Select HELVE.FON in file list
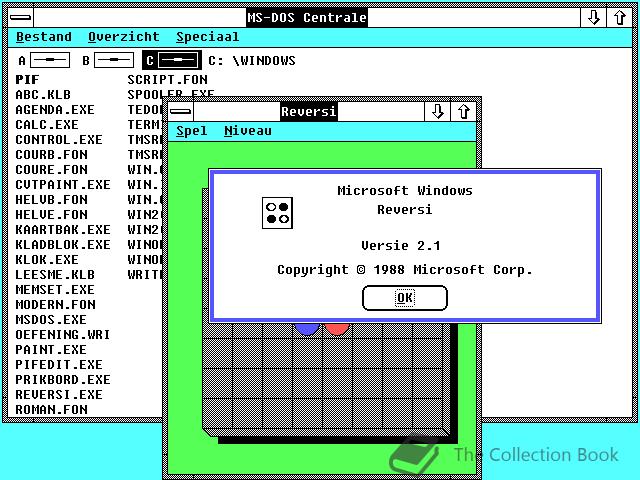 [51, 215]
